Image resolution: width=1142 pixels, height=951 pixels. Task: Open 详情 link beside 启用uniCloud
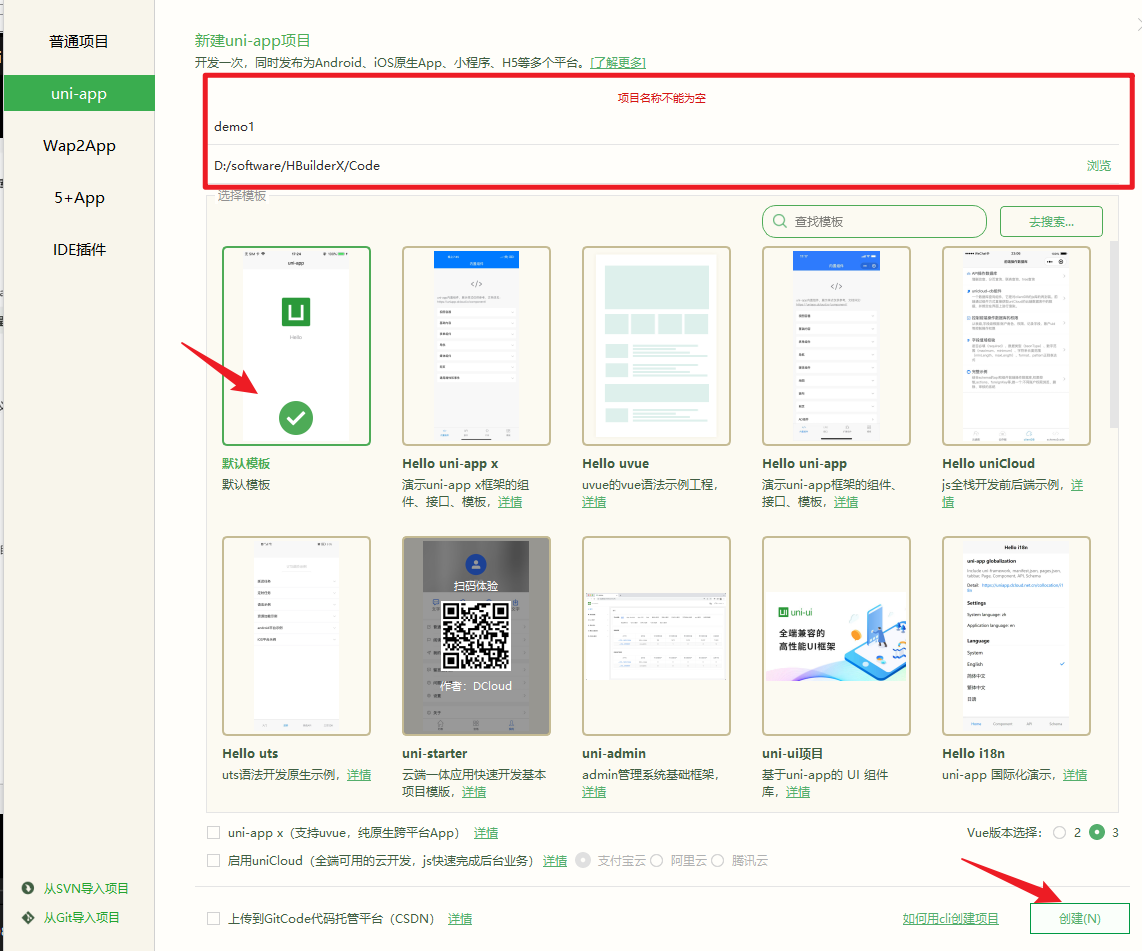pos(554,861)
